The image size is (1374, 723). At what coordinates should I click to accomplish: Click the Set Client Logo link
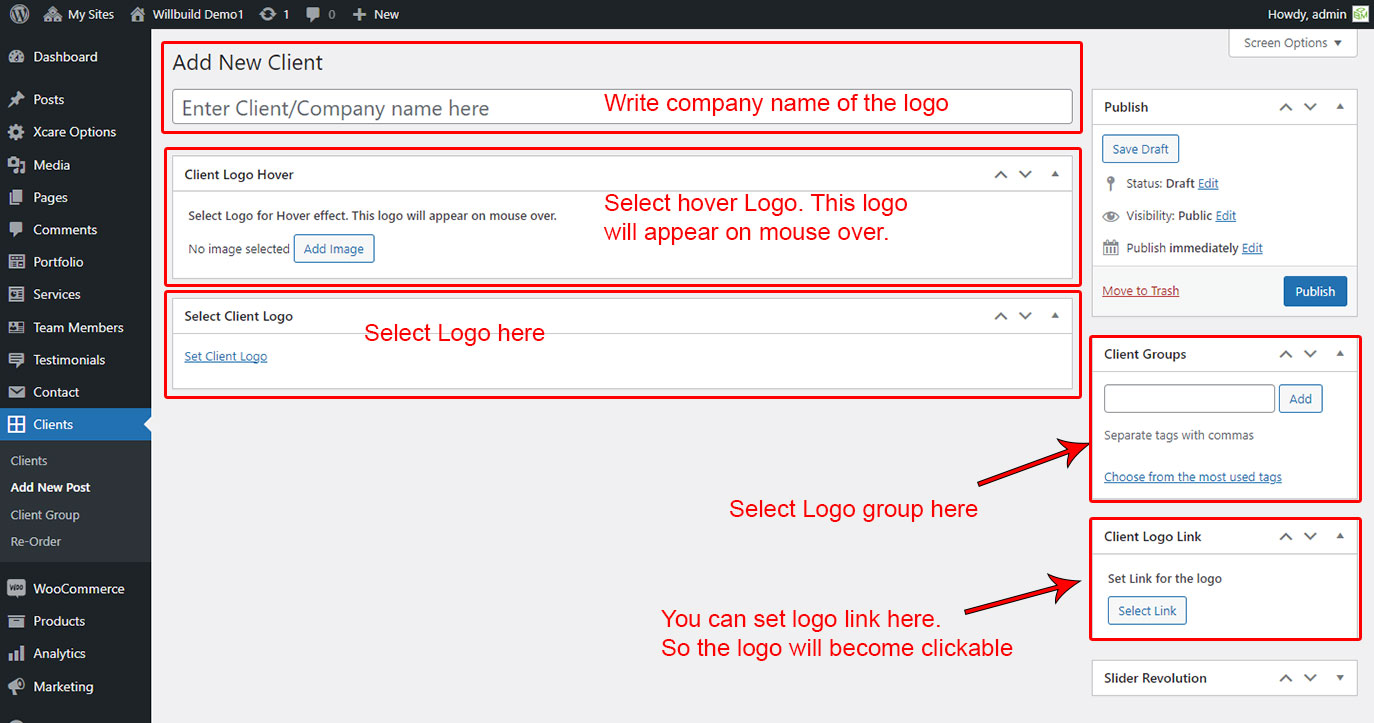pyautogui.click(x=226, y=357)
